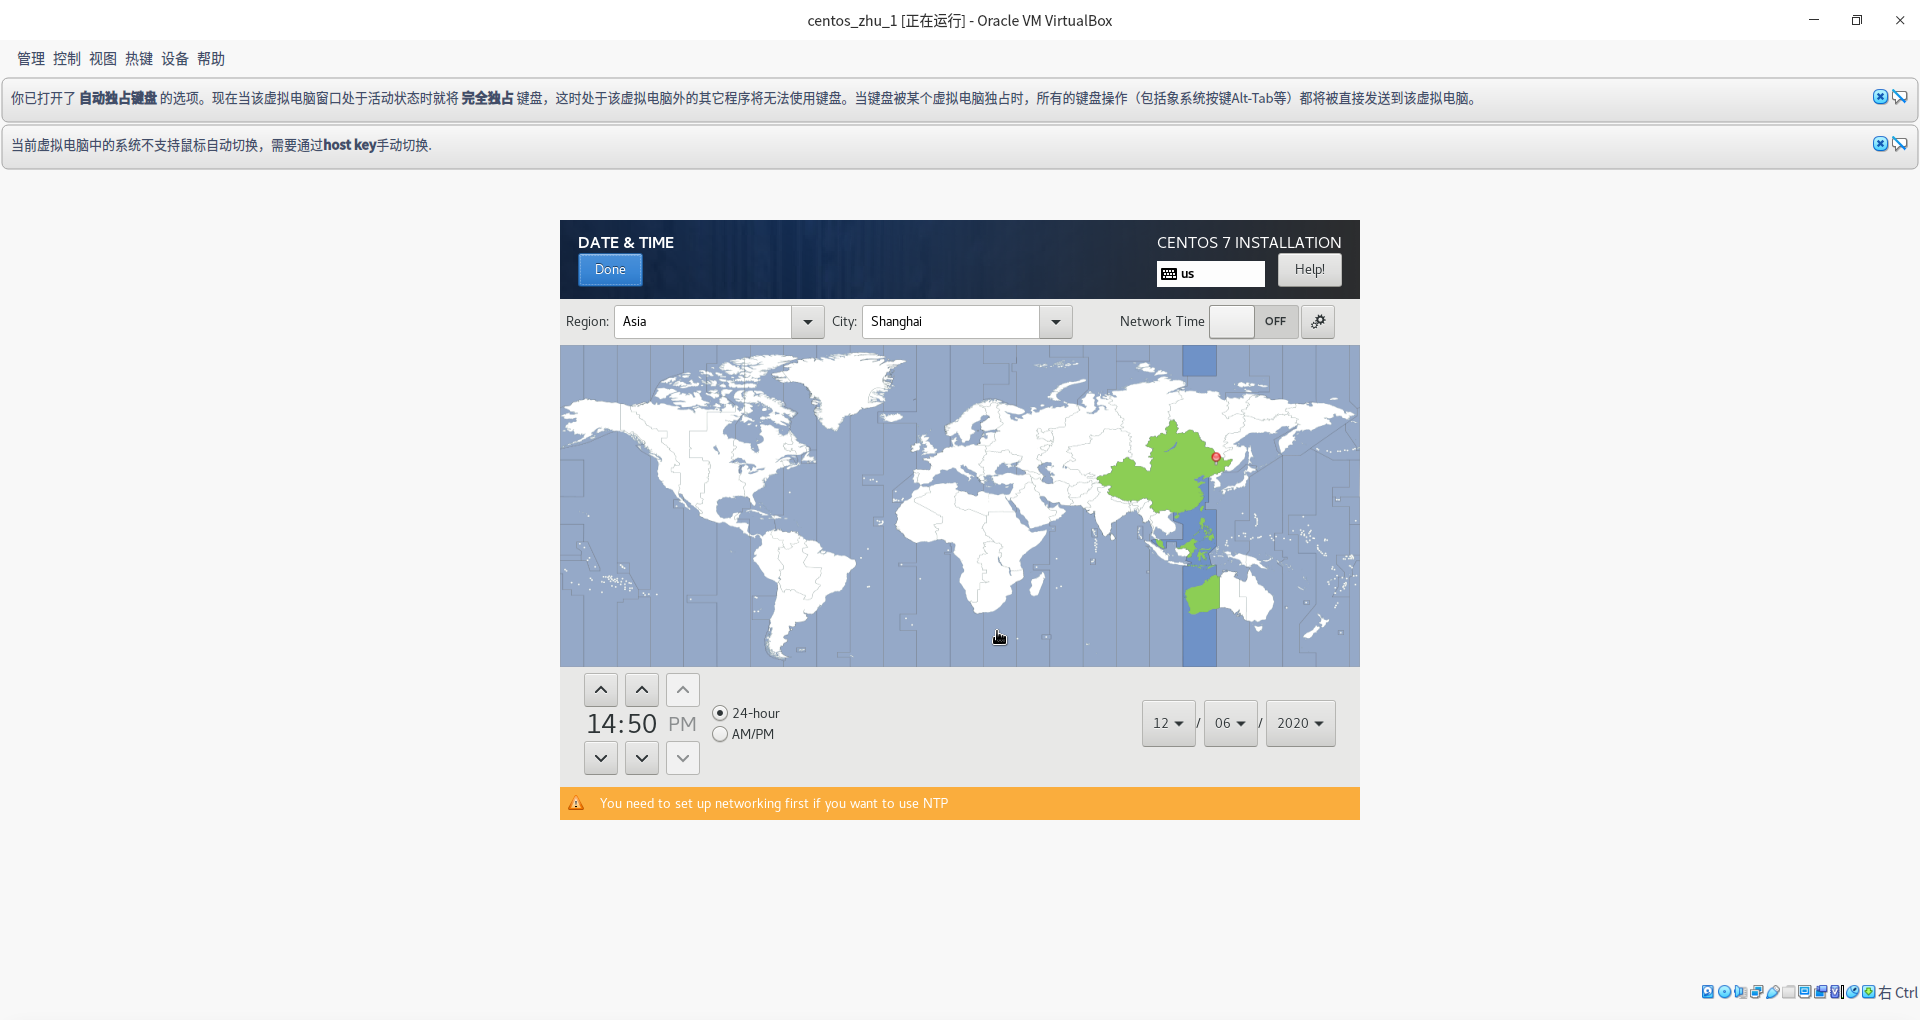
Task: Increase the minutes with up arrow
Action: click(642, 690)
